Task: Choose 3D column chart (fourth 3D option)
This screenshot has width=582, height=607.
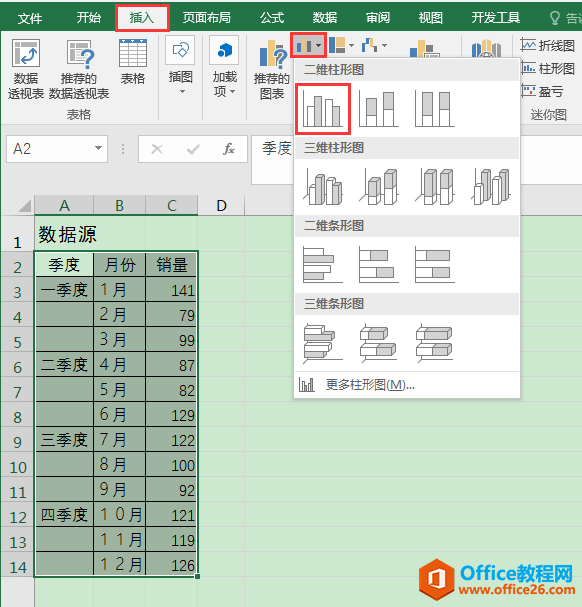Action: coord(491,187)
